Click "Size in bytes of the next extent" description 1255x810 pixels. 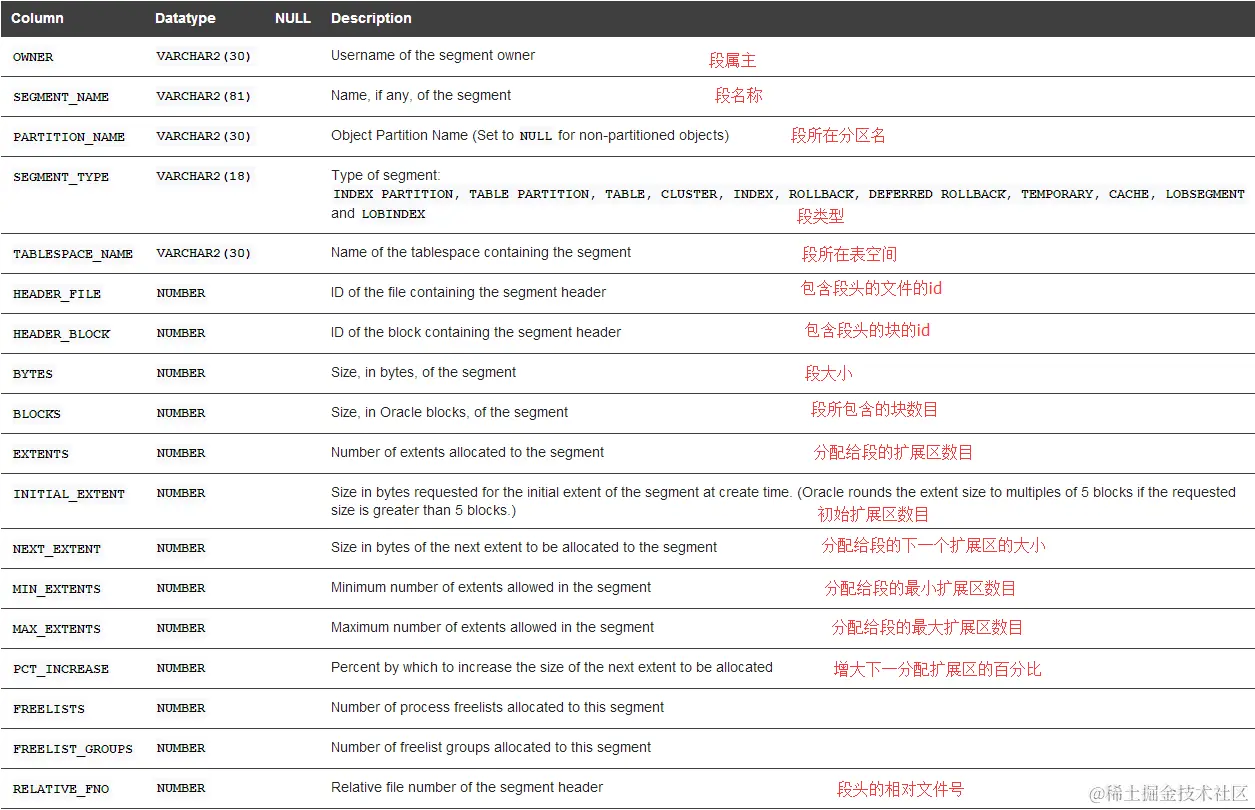(x=524, y=548)
